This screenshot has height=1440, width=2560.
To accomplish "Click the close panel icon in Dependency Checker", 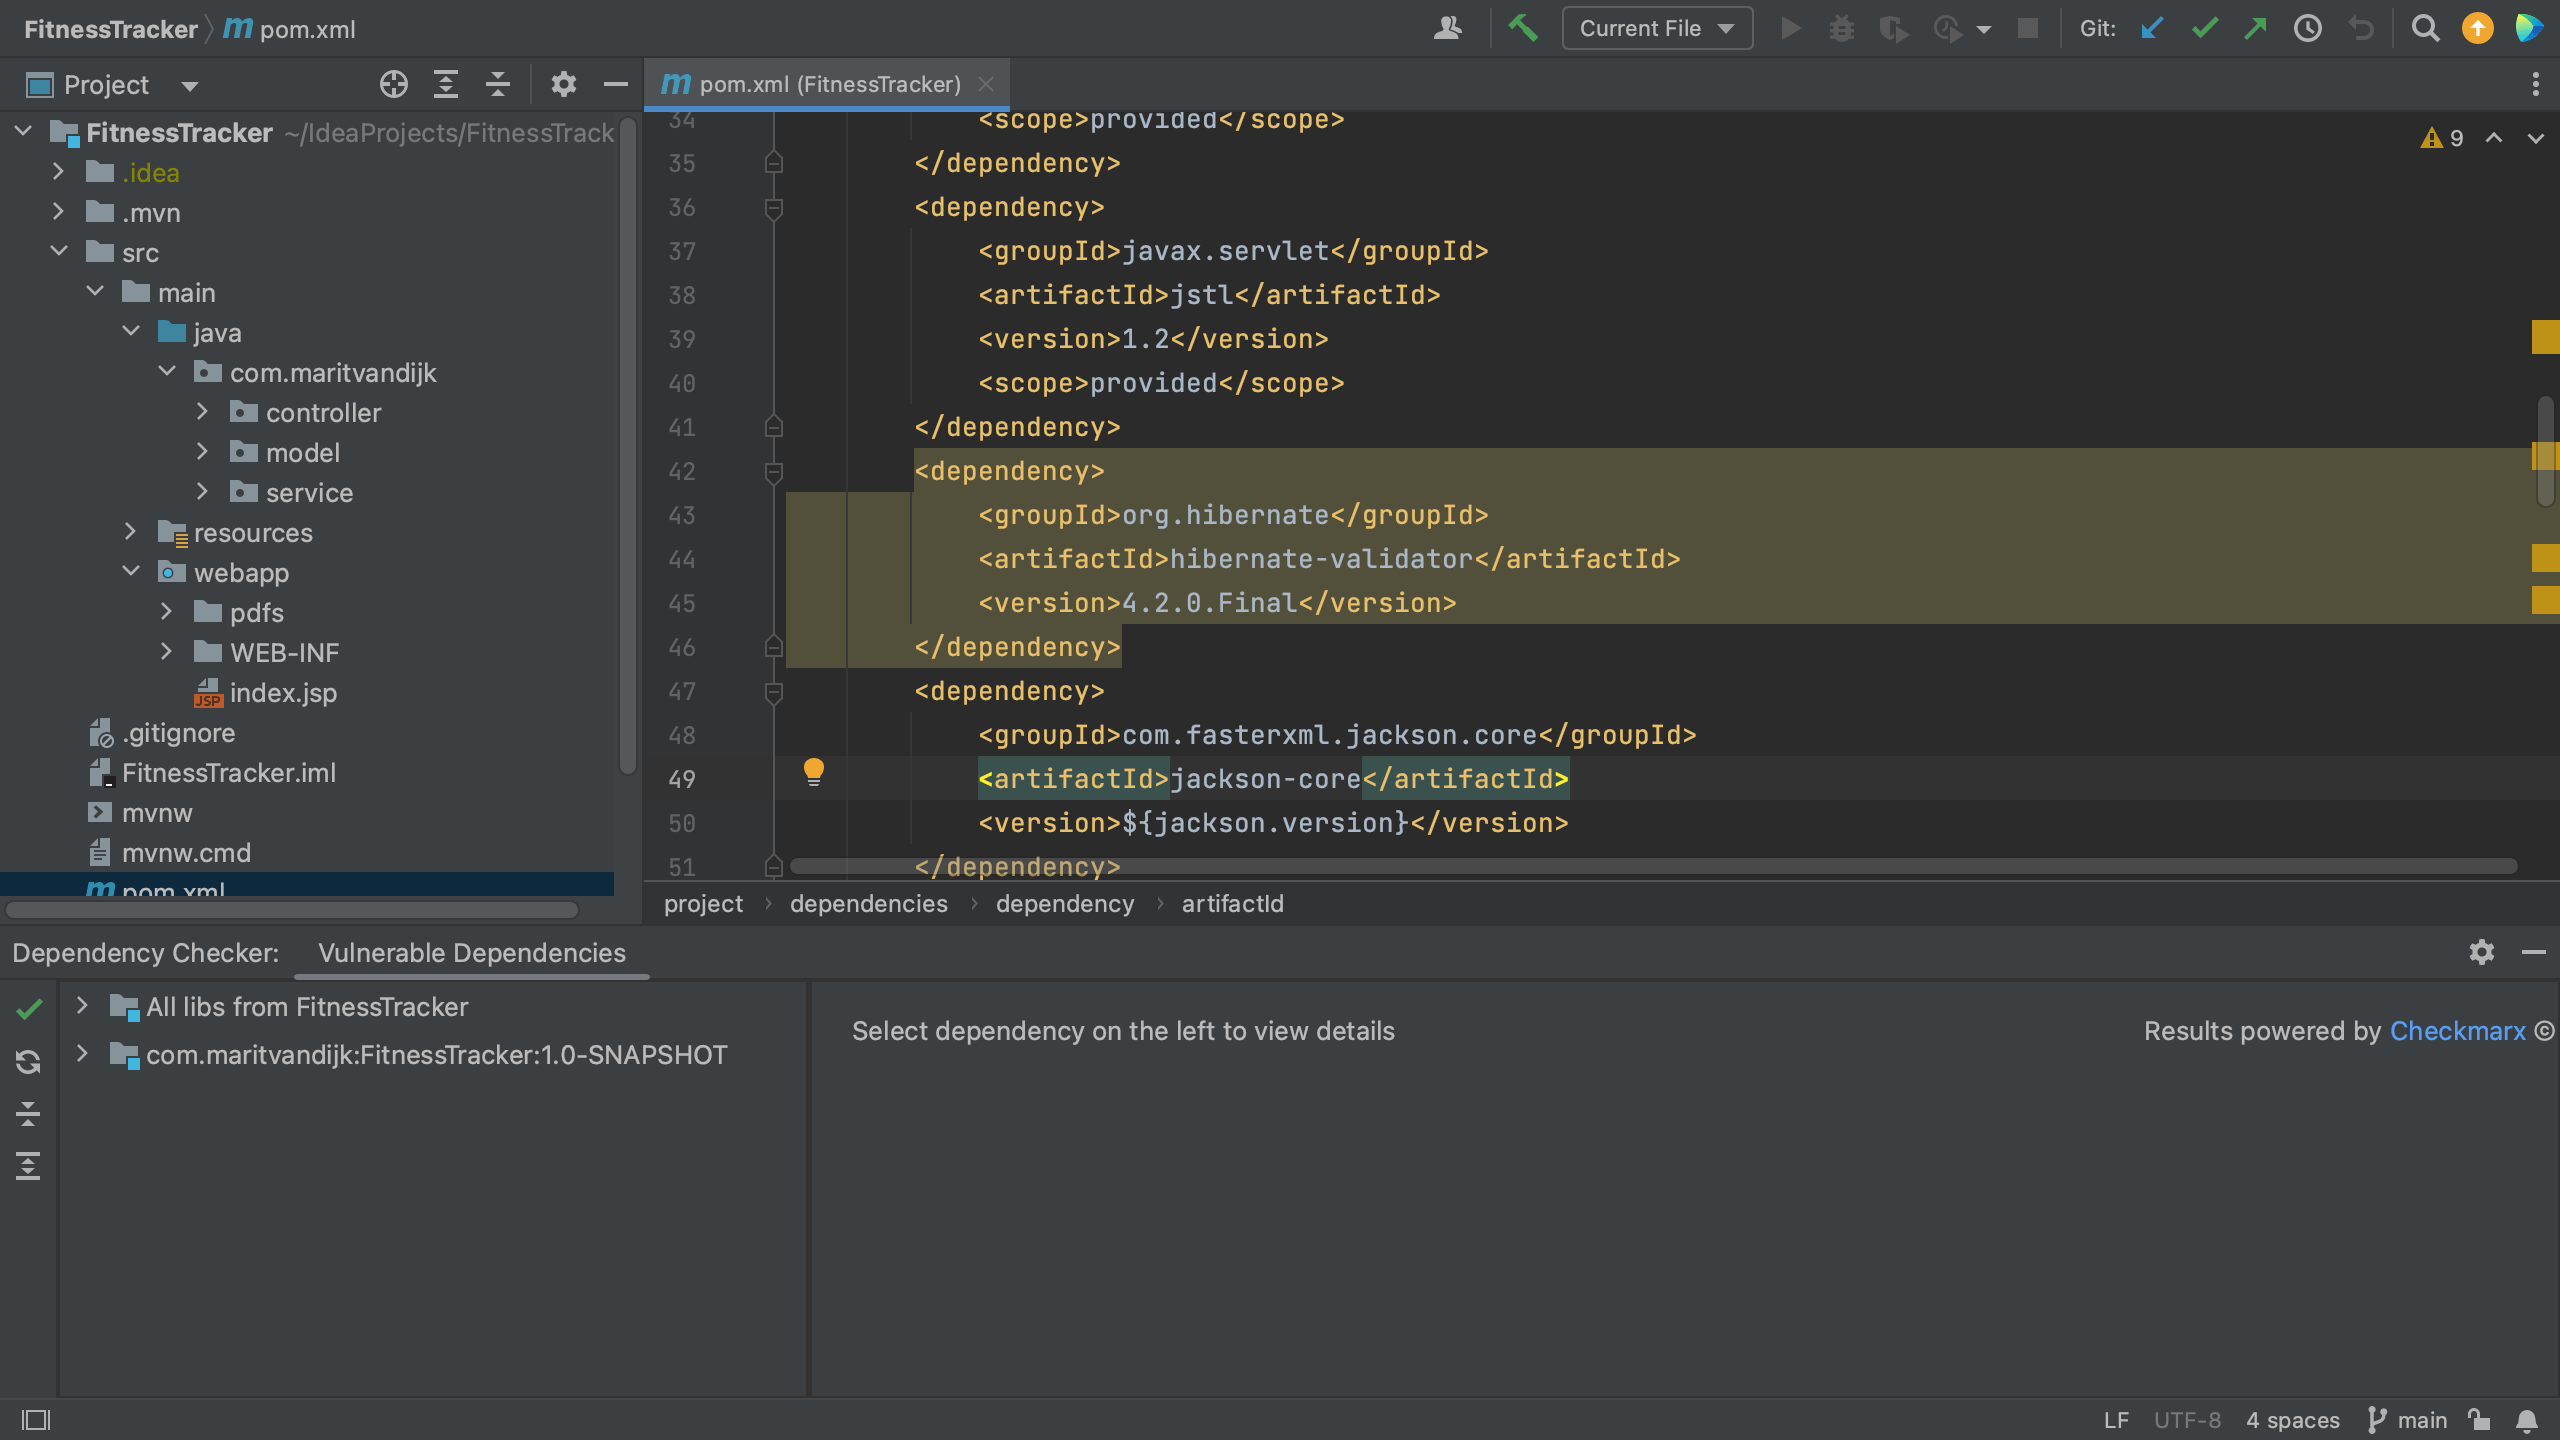I will (x=2534, y=951).
